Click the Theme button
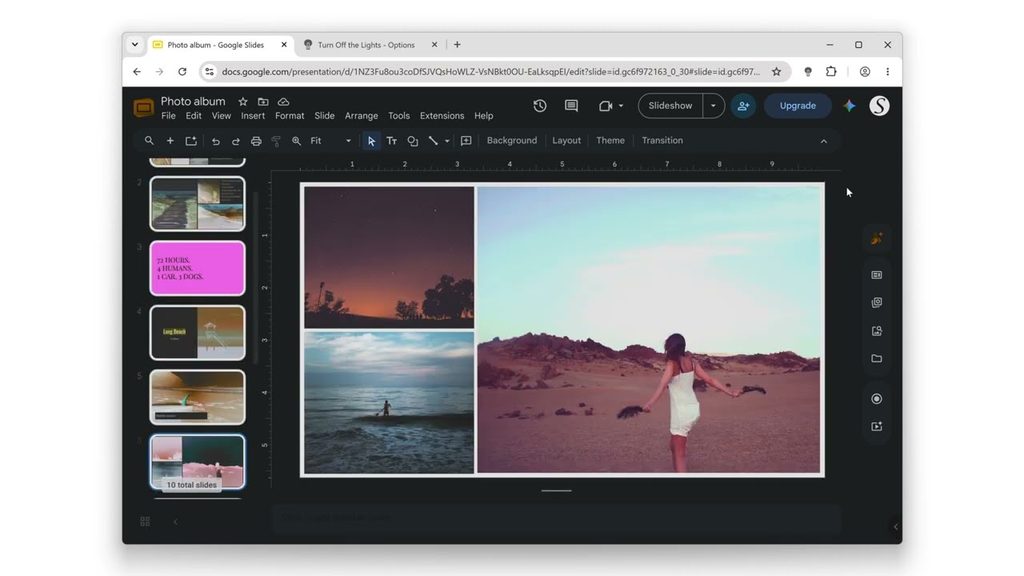 (610, 140)
